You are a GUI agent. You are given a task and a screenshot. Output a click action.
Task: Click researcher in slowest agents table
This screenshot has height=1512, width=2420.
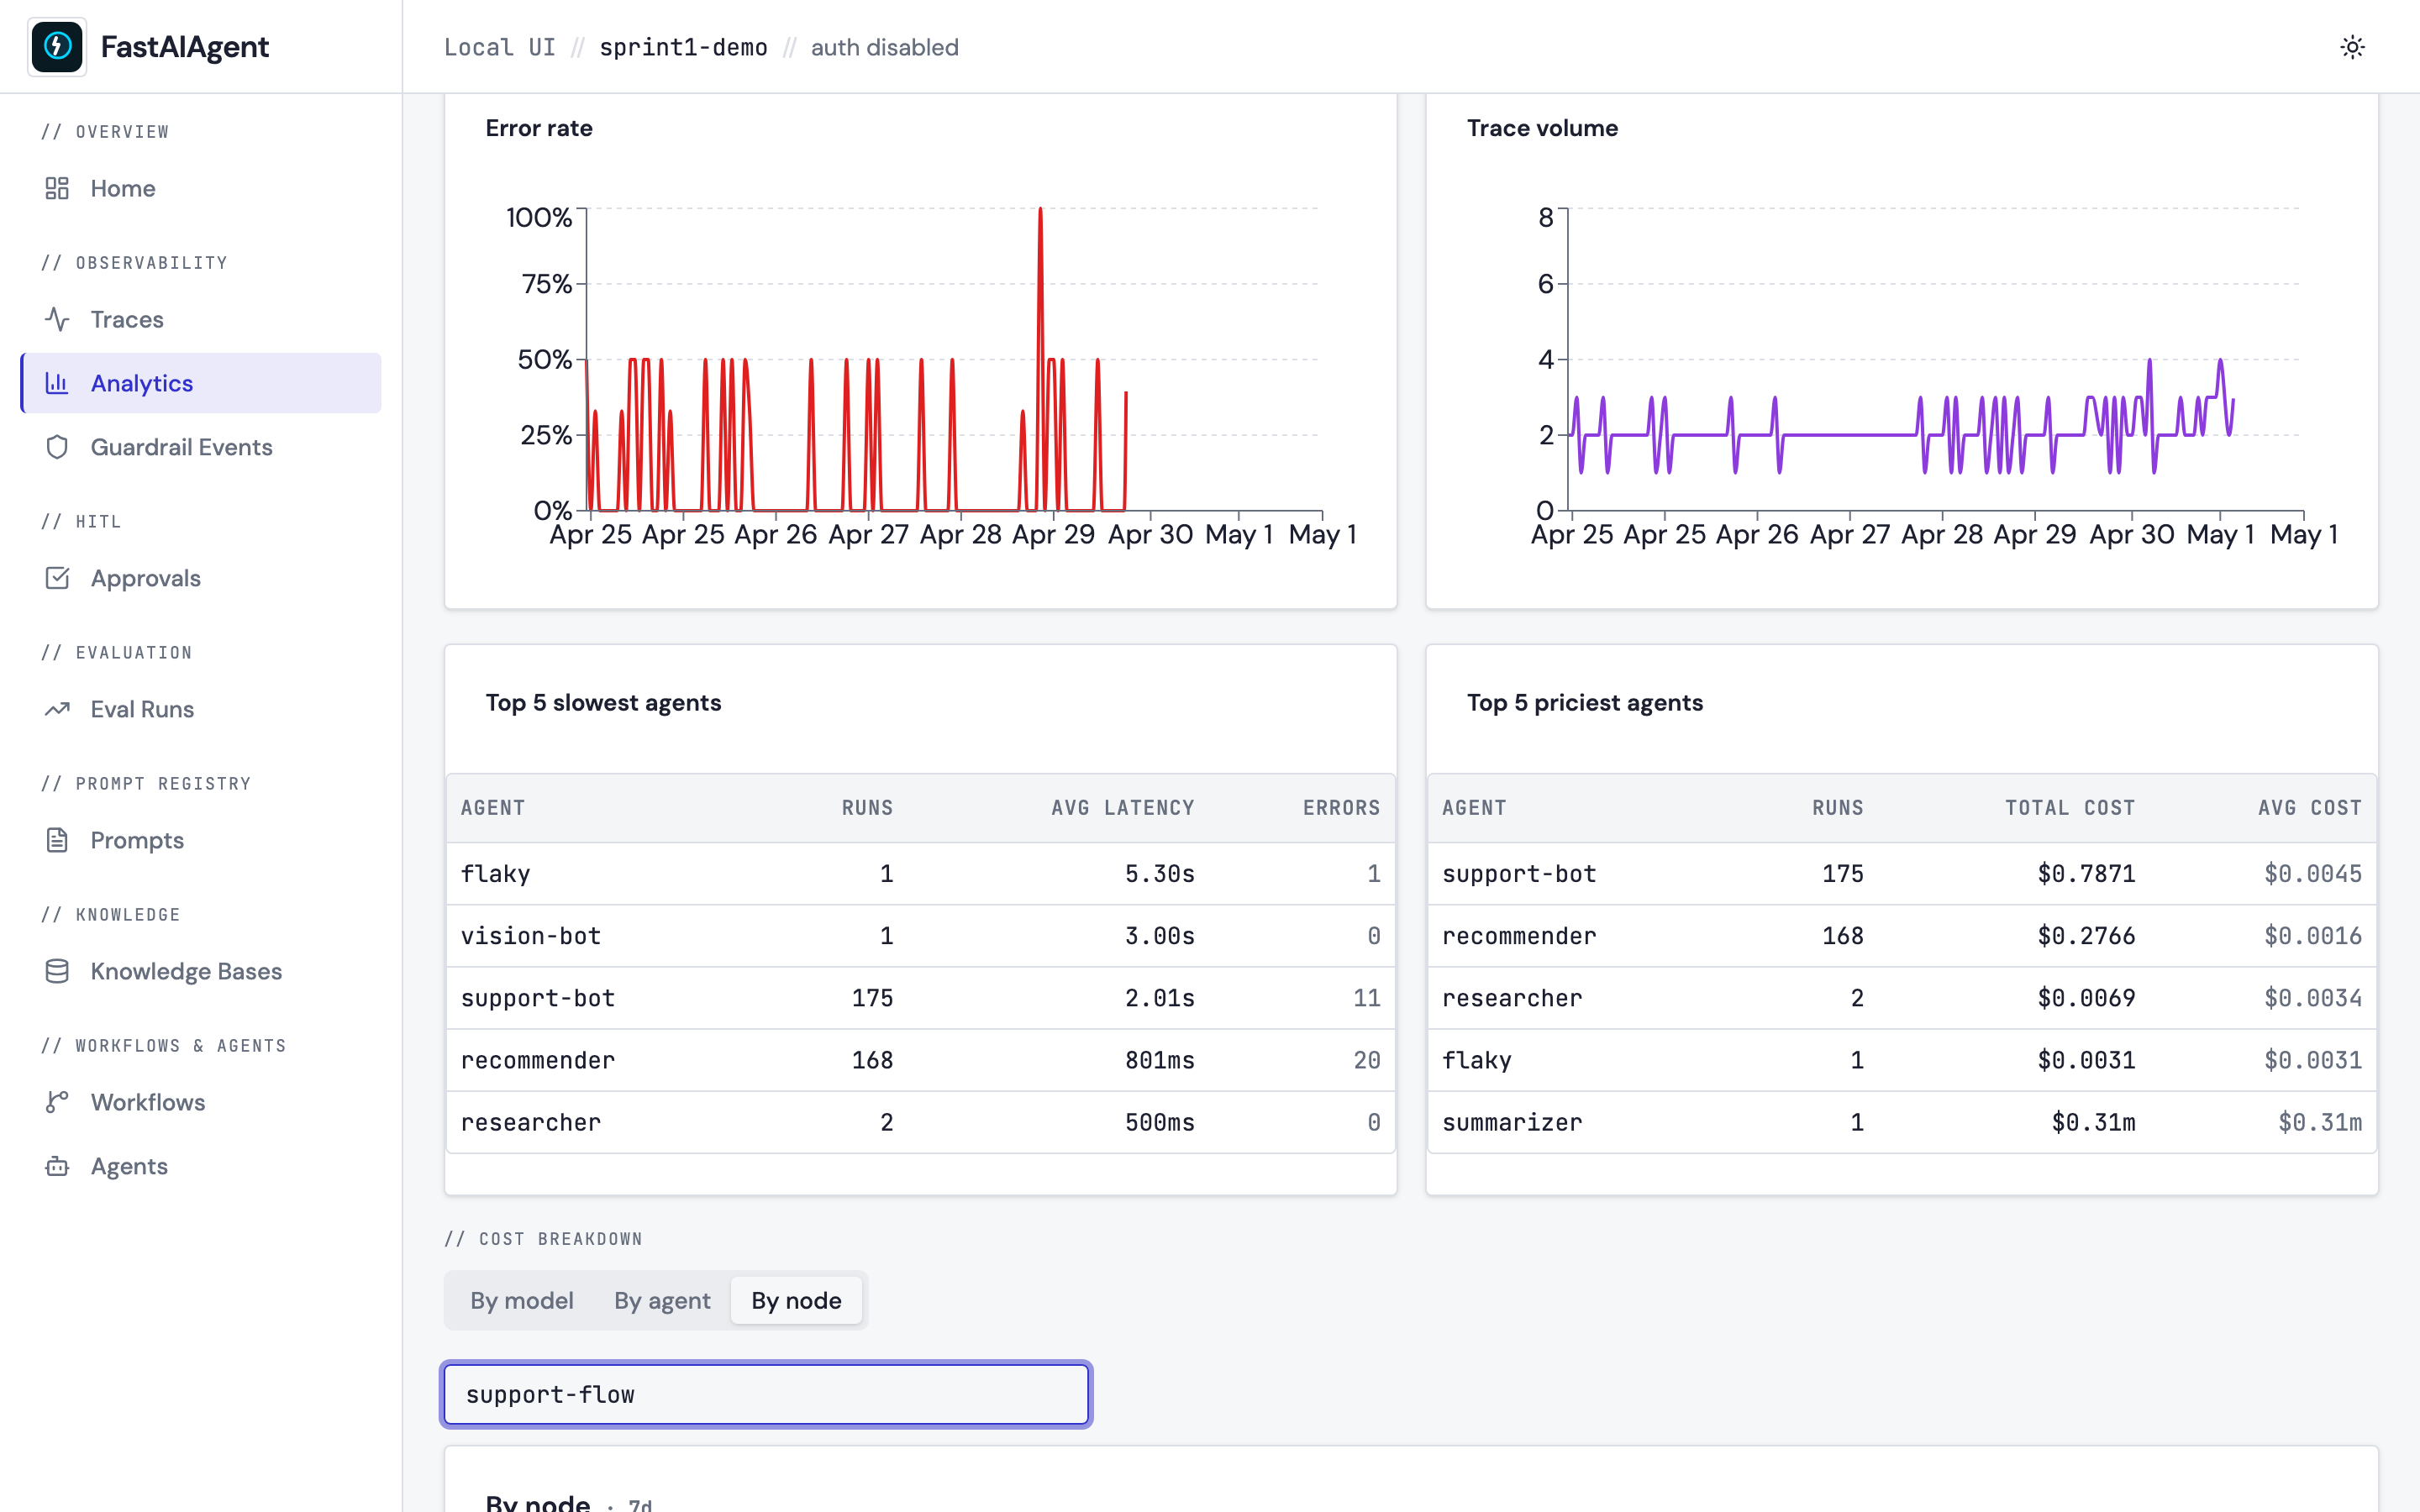(x=920, y=1122)
